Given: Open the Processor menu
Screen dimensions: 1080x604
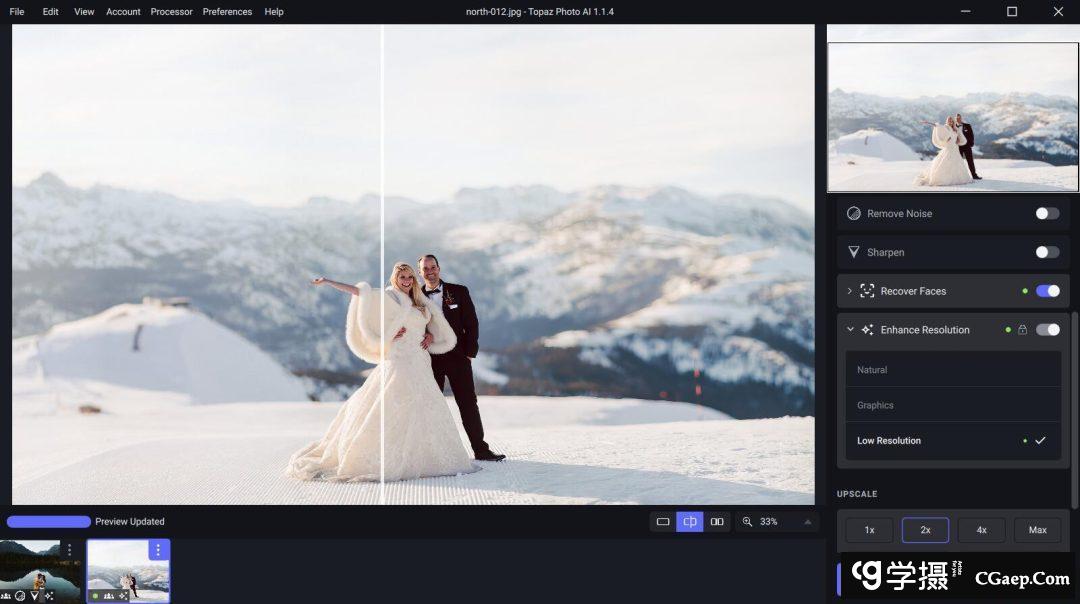Looking at the screenshot, I should tap(171, 12).
